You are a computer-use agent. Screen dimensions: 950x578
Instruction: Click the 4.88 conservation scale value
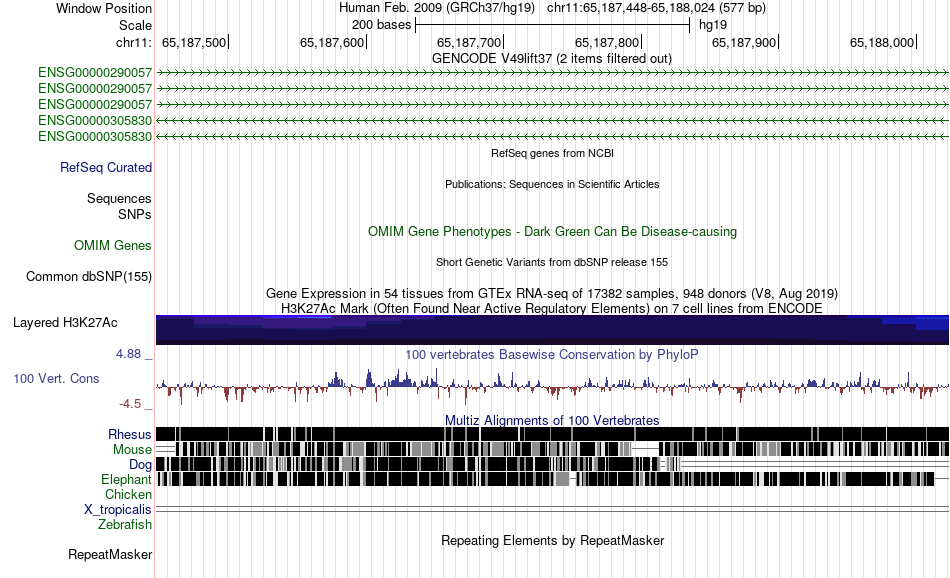click(x=128, y=354)
